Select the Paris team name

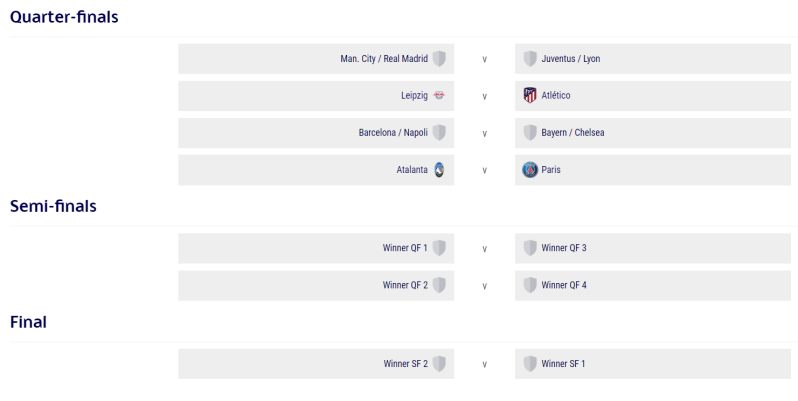551,169
